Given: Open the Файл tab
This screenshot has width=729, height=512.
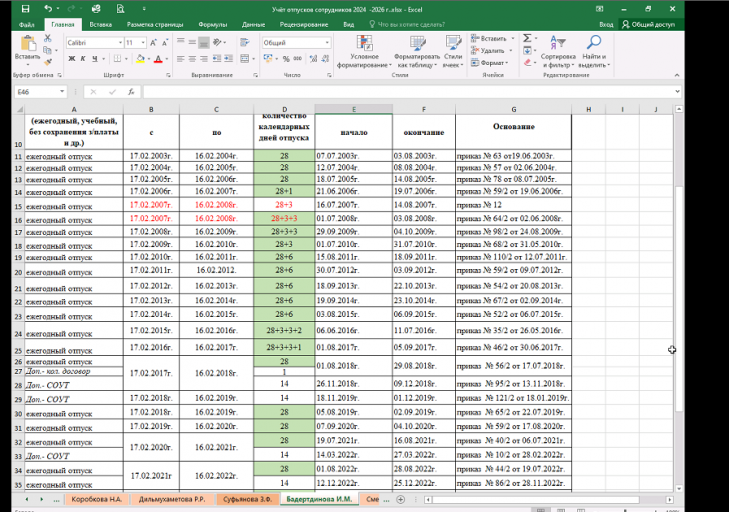Looking at the screenshot, I should 27,25.
